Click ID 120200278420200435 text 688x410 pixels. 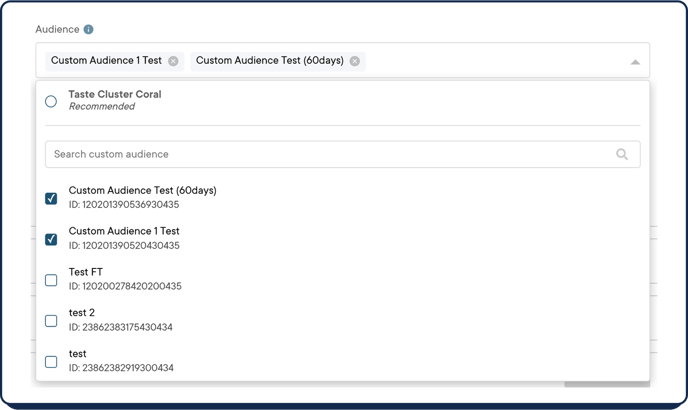pyautogui.click(x=125, y=286)
